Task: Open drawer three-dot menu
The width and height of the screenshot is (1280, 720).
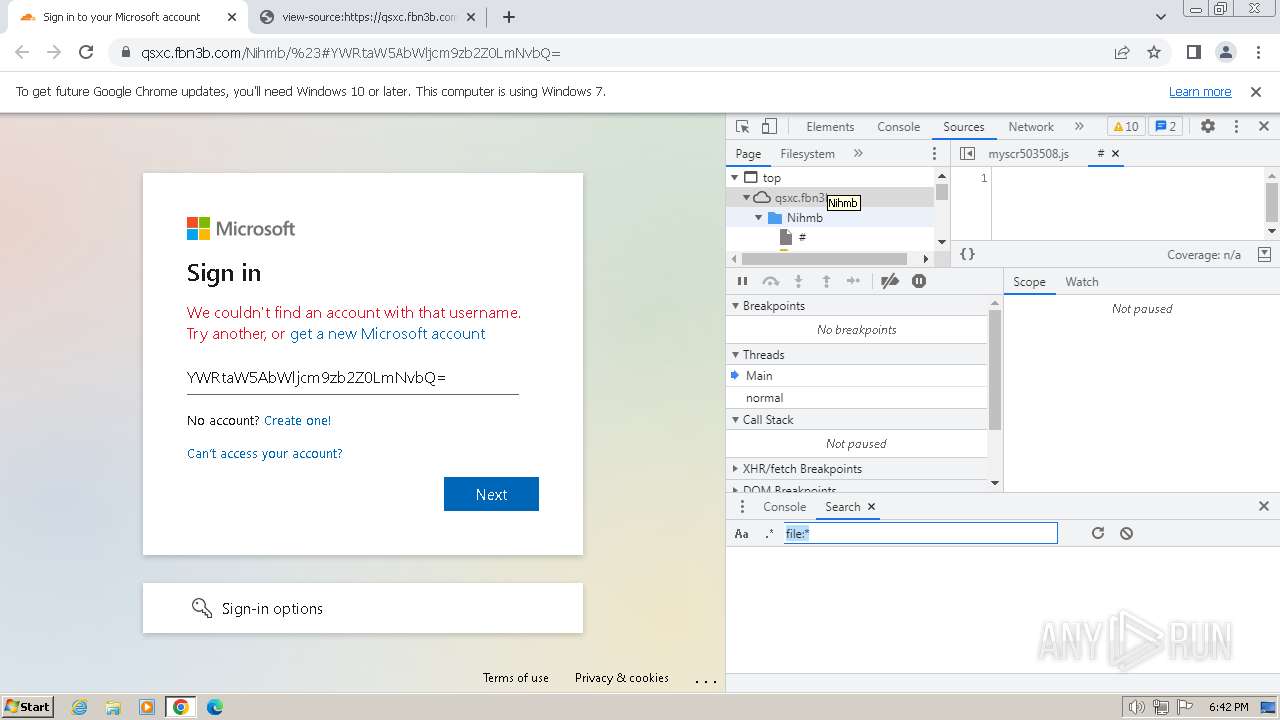Action: coord(742,507)
